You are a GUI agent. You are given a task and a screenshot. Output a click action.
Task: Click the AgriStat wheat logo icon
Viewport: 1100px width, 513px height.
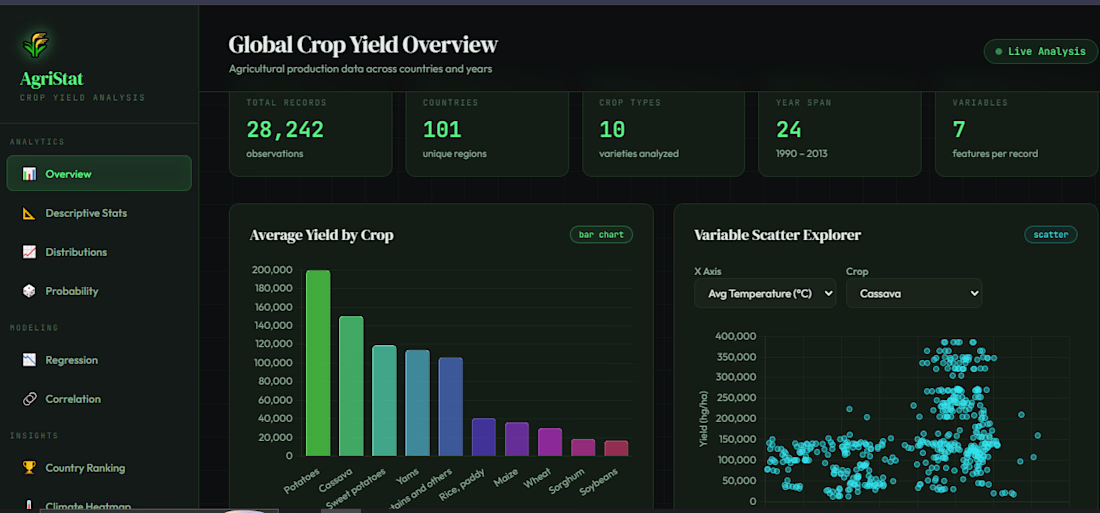click(34, 45)
